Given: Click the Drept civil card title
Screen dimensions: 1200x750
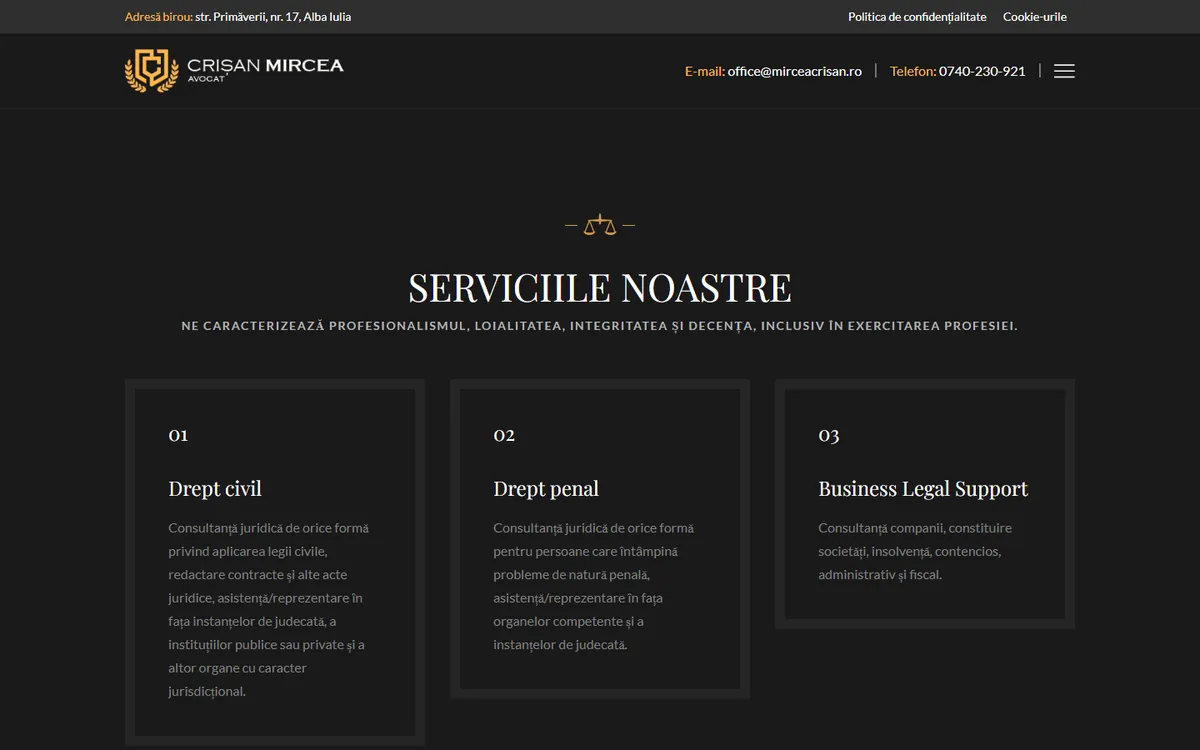Looking at the screenshot, I should [215, 489].
